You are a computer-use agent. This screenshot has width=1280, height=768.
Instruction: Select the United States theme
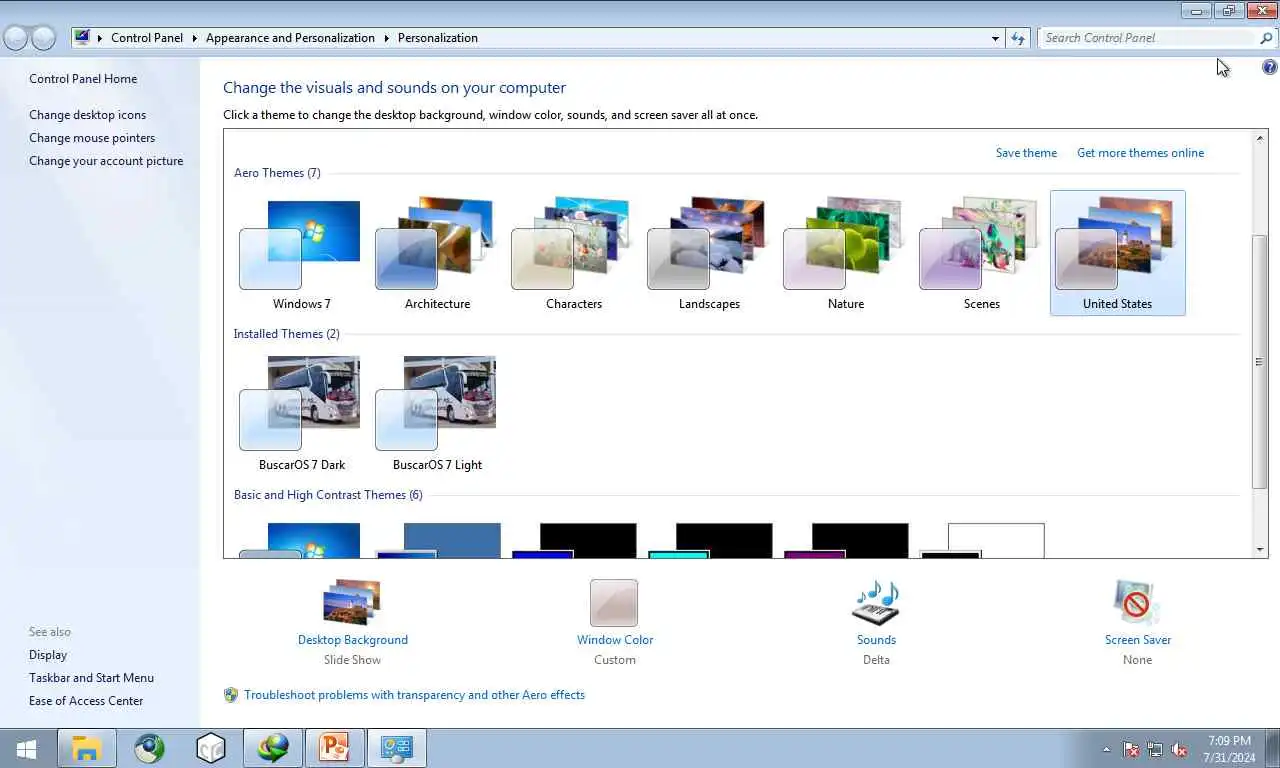tap(1117, 254)
